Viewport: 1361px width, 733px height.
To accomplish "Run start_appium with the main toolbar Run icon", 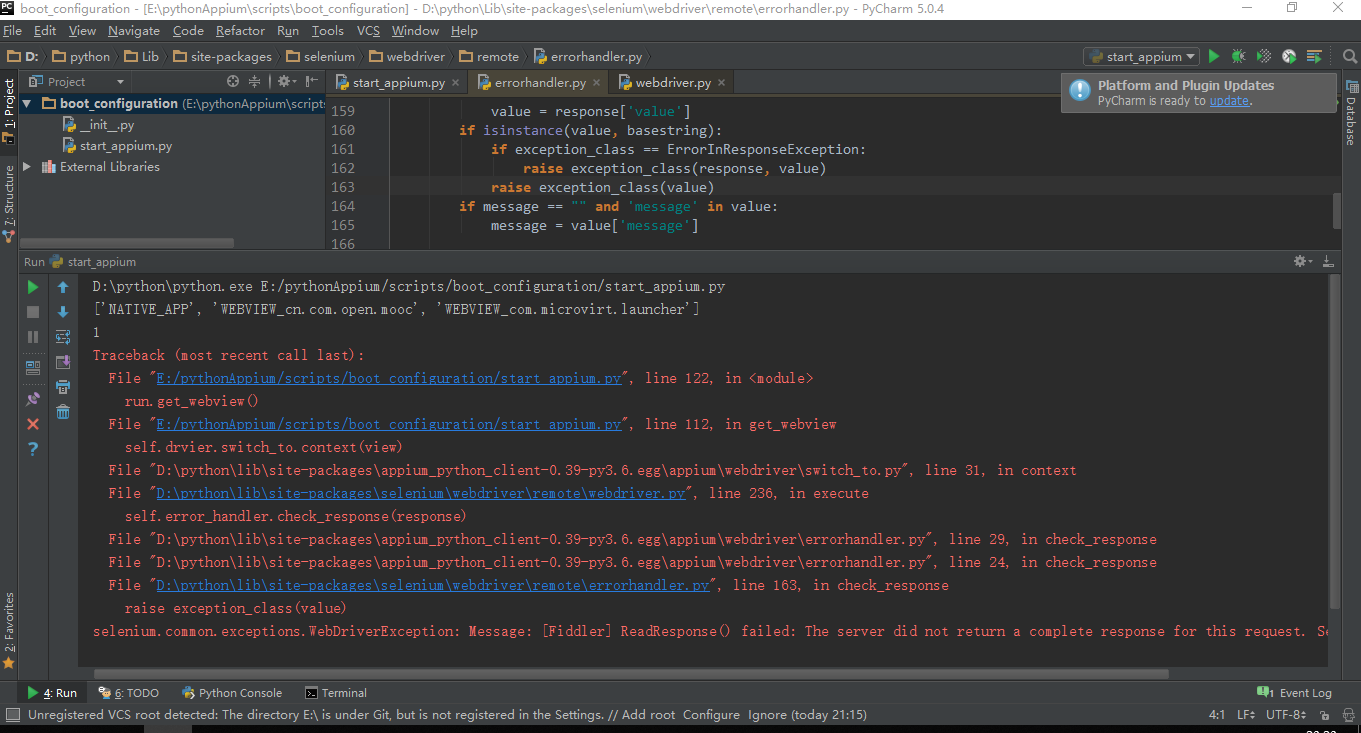I will [1214, 57].
